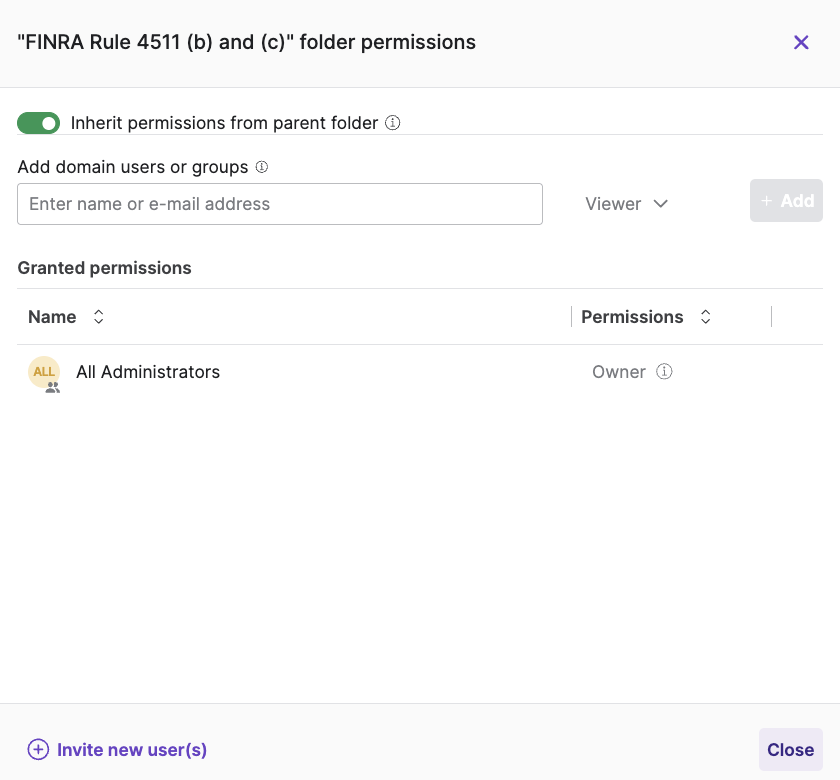This screenshot has height=780, width=840.
Task: Click the name or e-mail address field
Action: (280, 204)
